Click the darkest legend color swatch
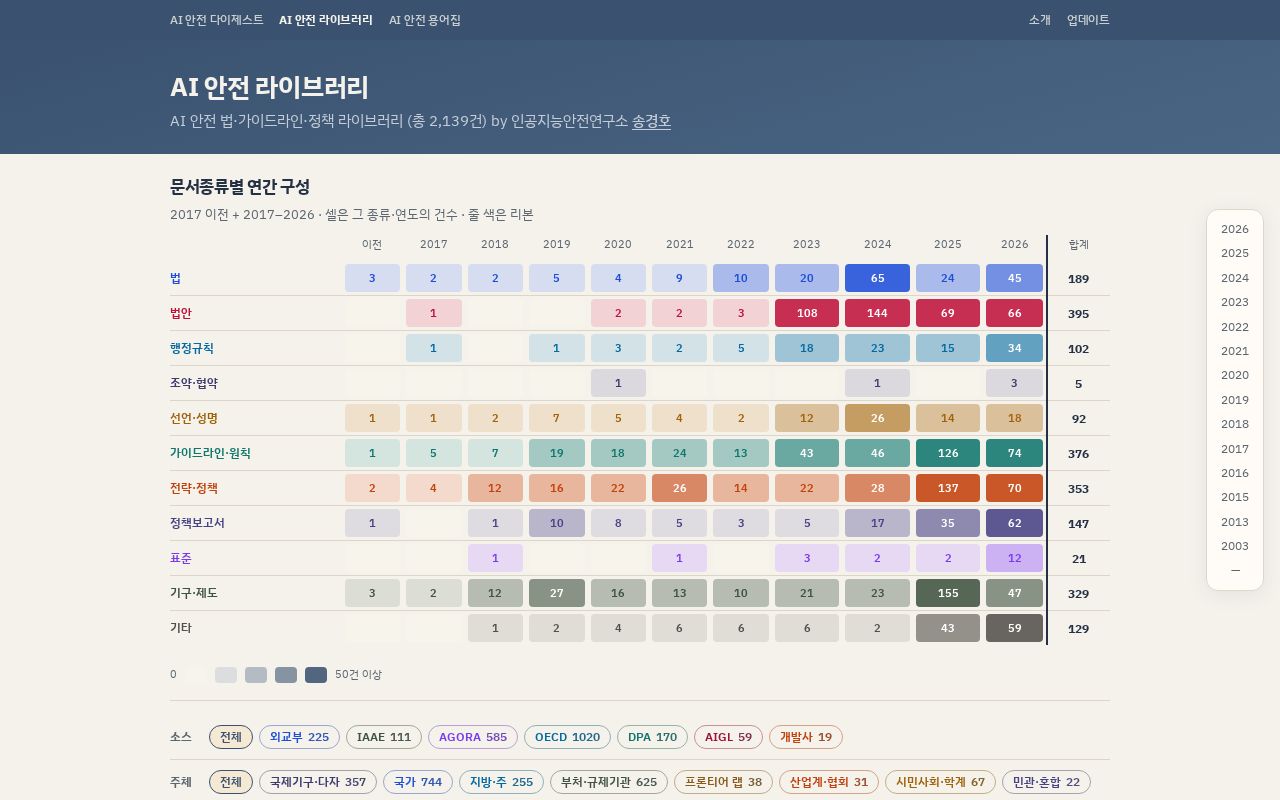 point(316,675)
